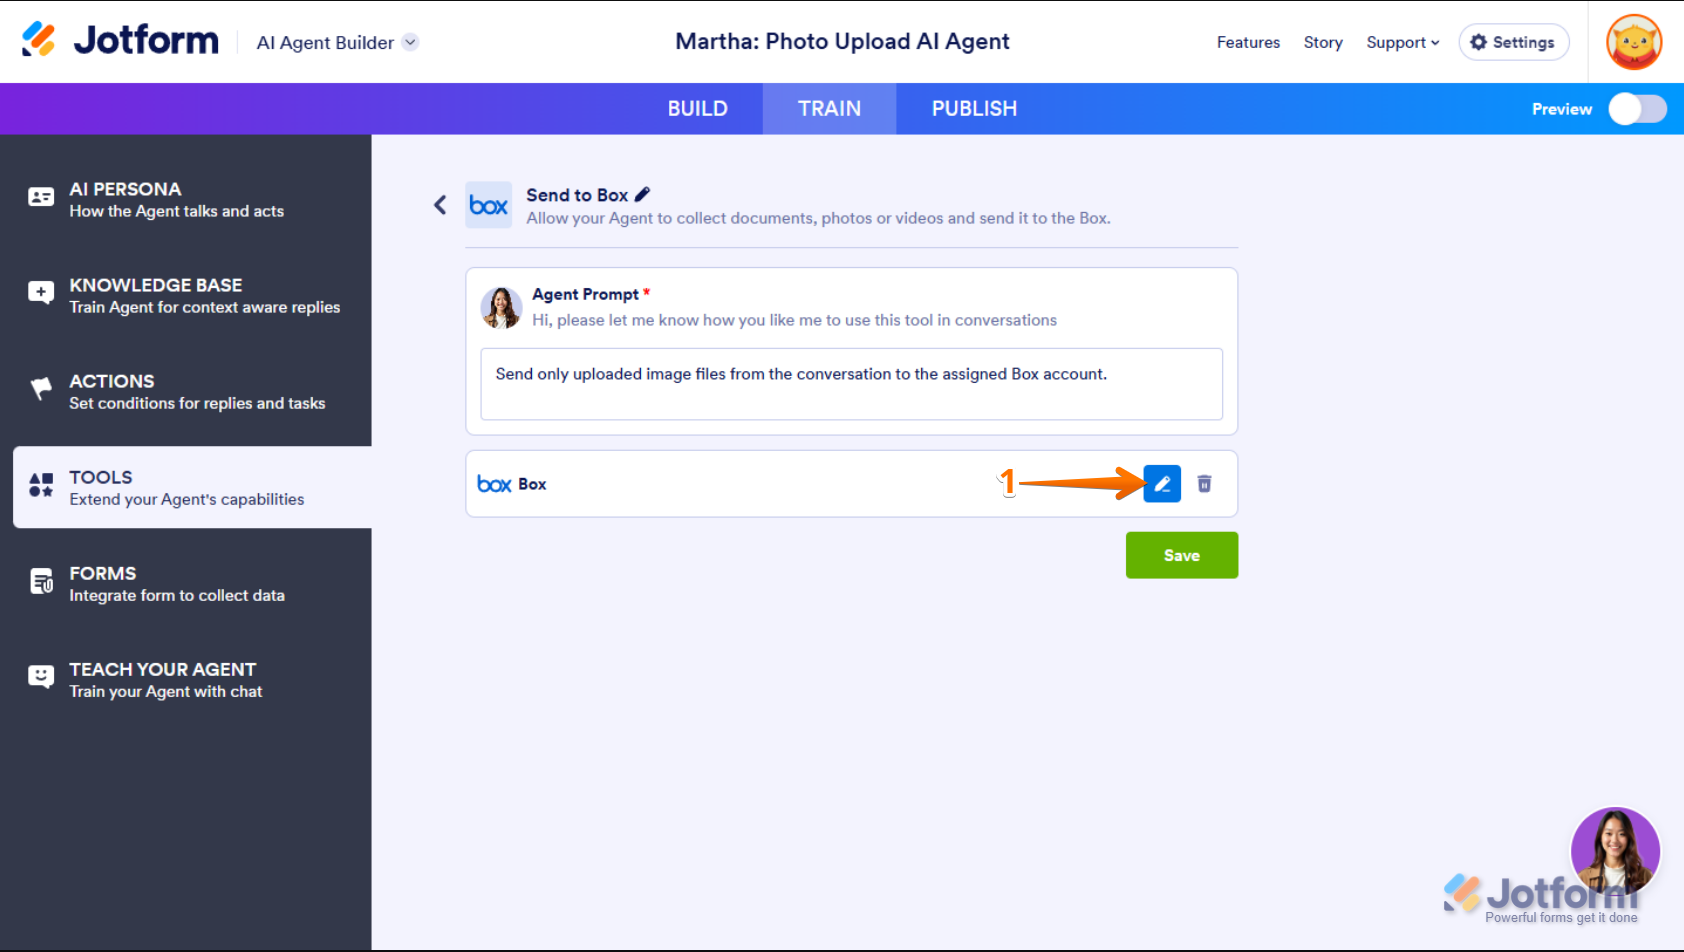
Task: Switch to the BUILD tab
Action: click(x=698, y=108)
